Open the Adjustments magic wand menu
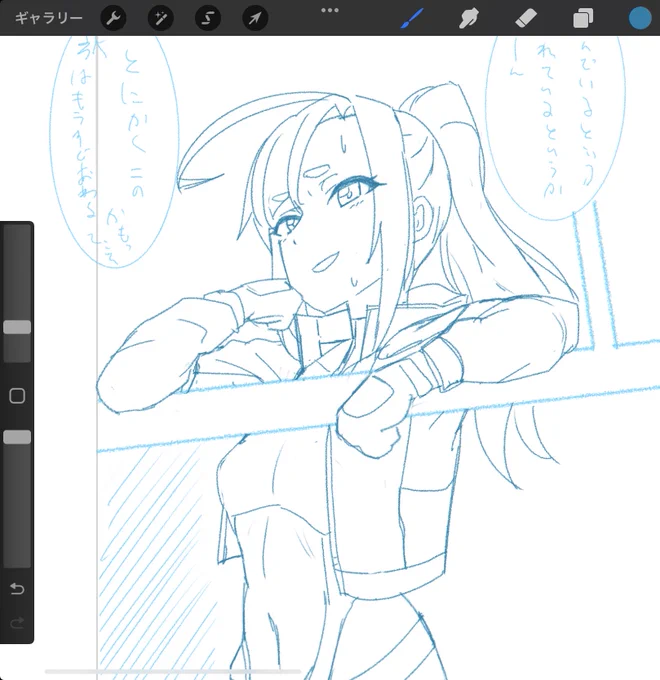The width and height of the screenshot is (660, 680). pos(160,18)
